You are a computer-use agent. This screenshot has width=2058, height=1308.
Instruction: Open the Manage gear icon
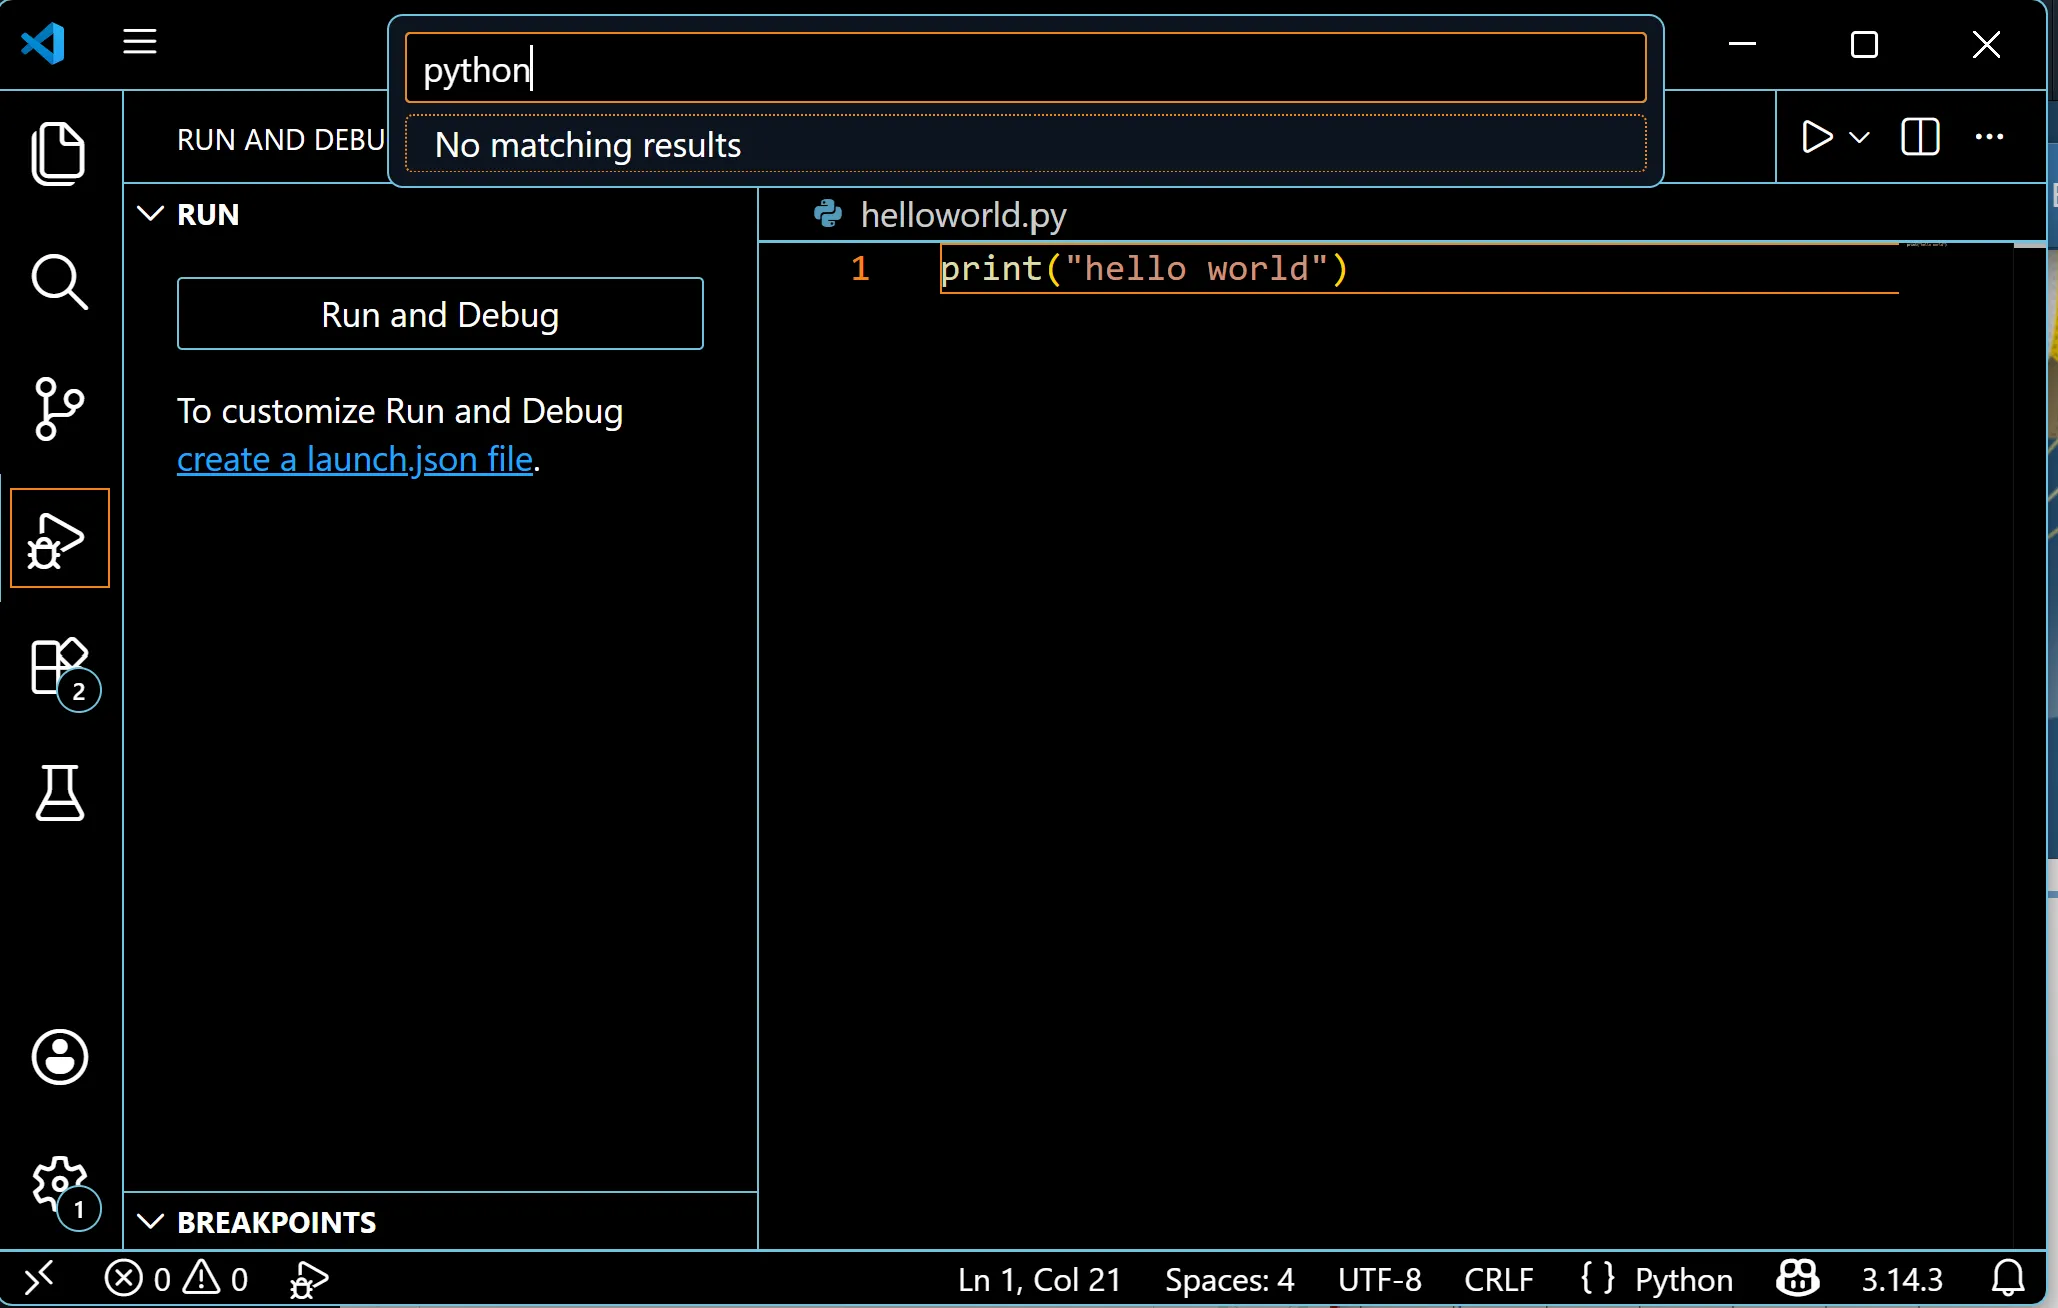pos(59,1186)
